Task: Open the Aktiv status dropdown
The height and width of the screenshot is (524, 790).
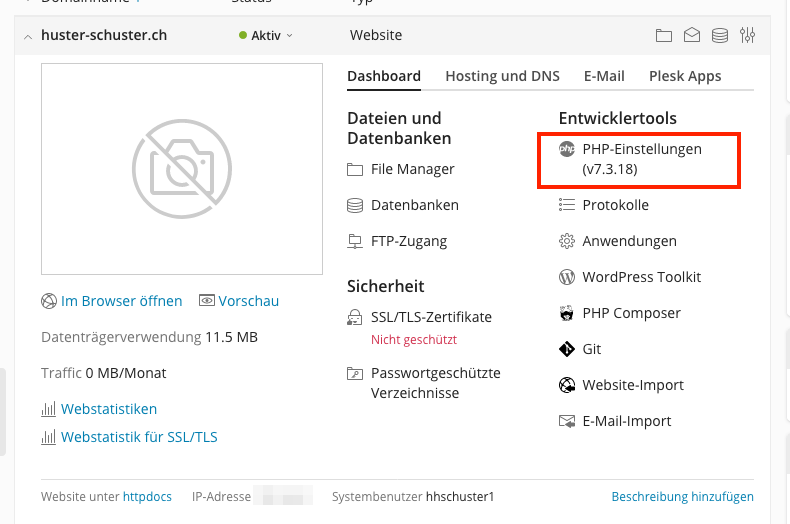Action: point(266,36)
